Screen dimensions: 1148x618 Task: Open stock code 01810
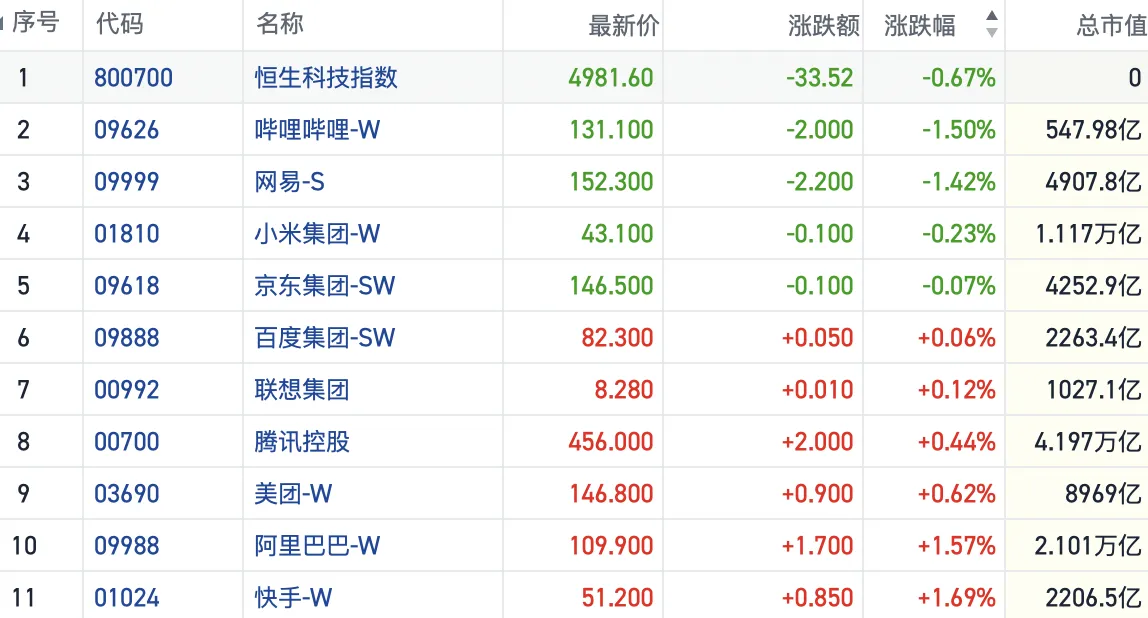(x=127, y=234)
